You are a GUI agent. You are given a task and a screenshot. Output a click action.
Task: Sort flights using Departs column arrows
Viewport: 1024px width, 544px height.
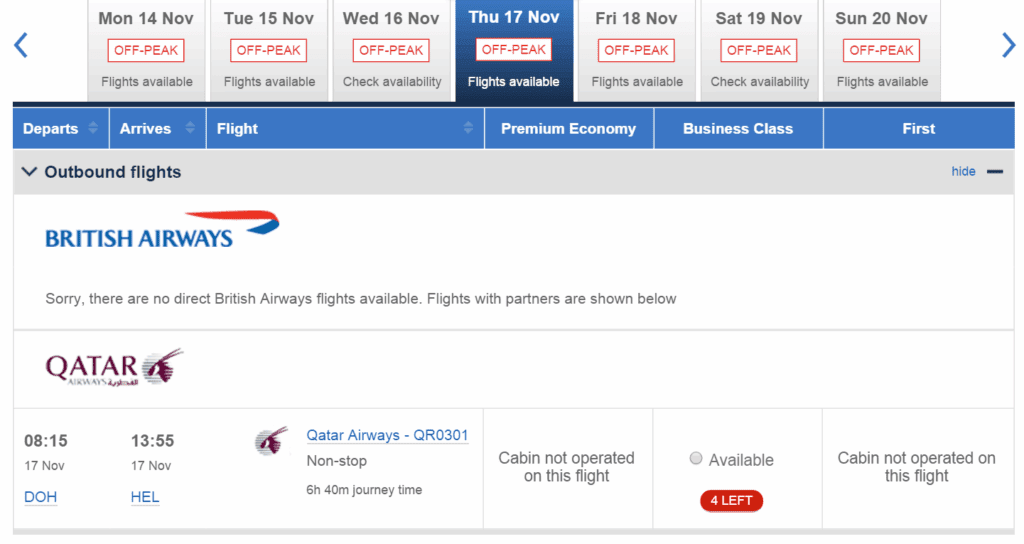pos(93,128)
